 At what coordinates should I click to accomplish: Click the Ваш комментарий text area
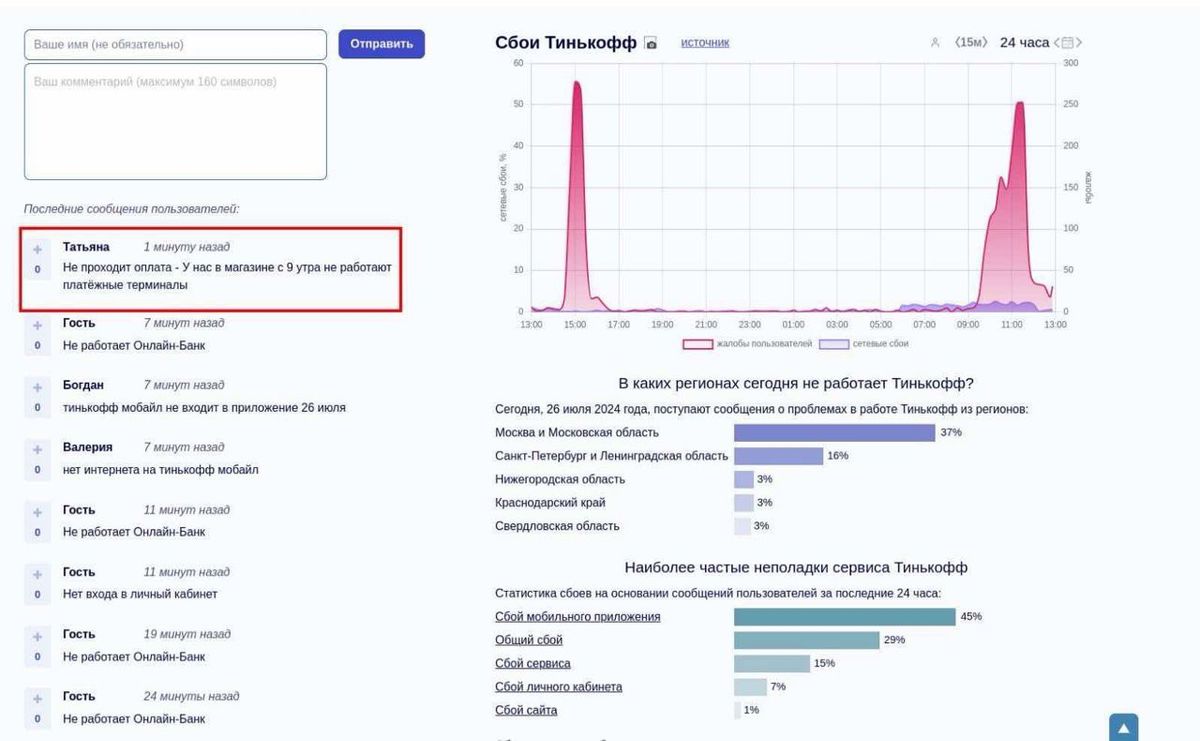(x=175, y=121)
